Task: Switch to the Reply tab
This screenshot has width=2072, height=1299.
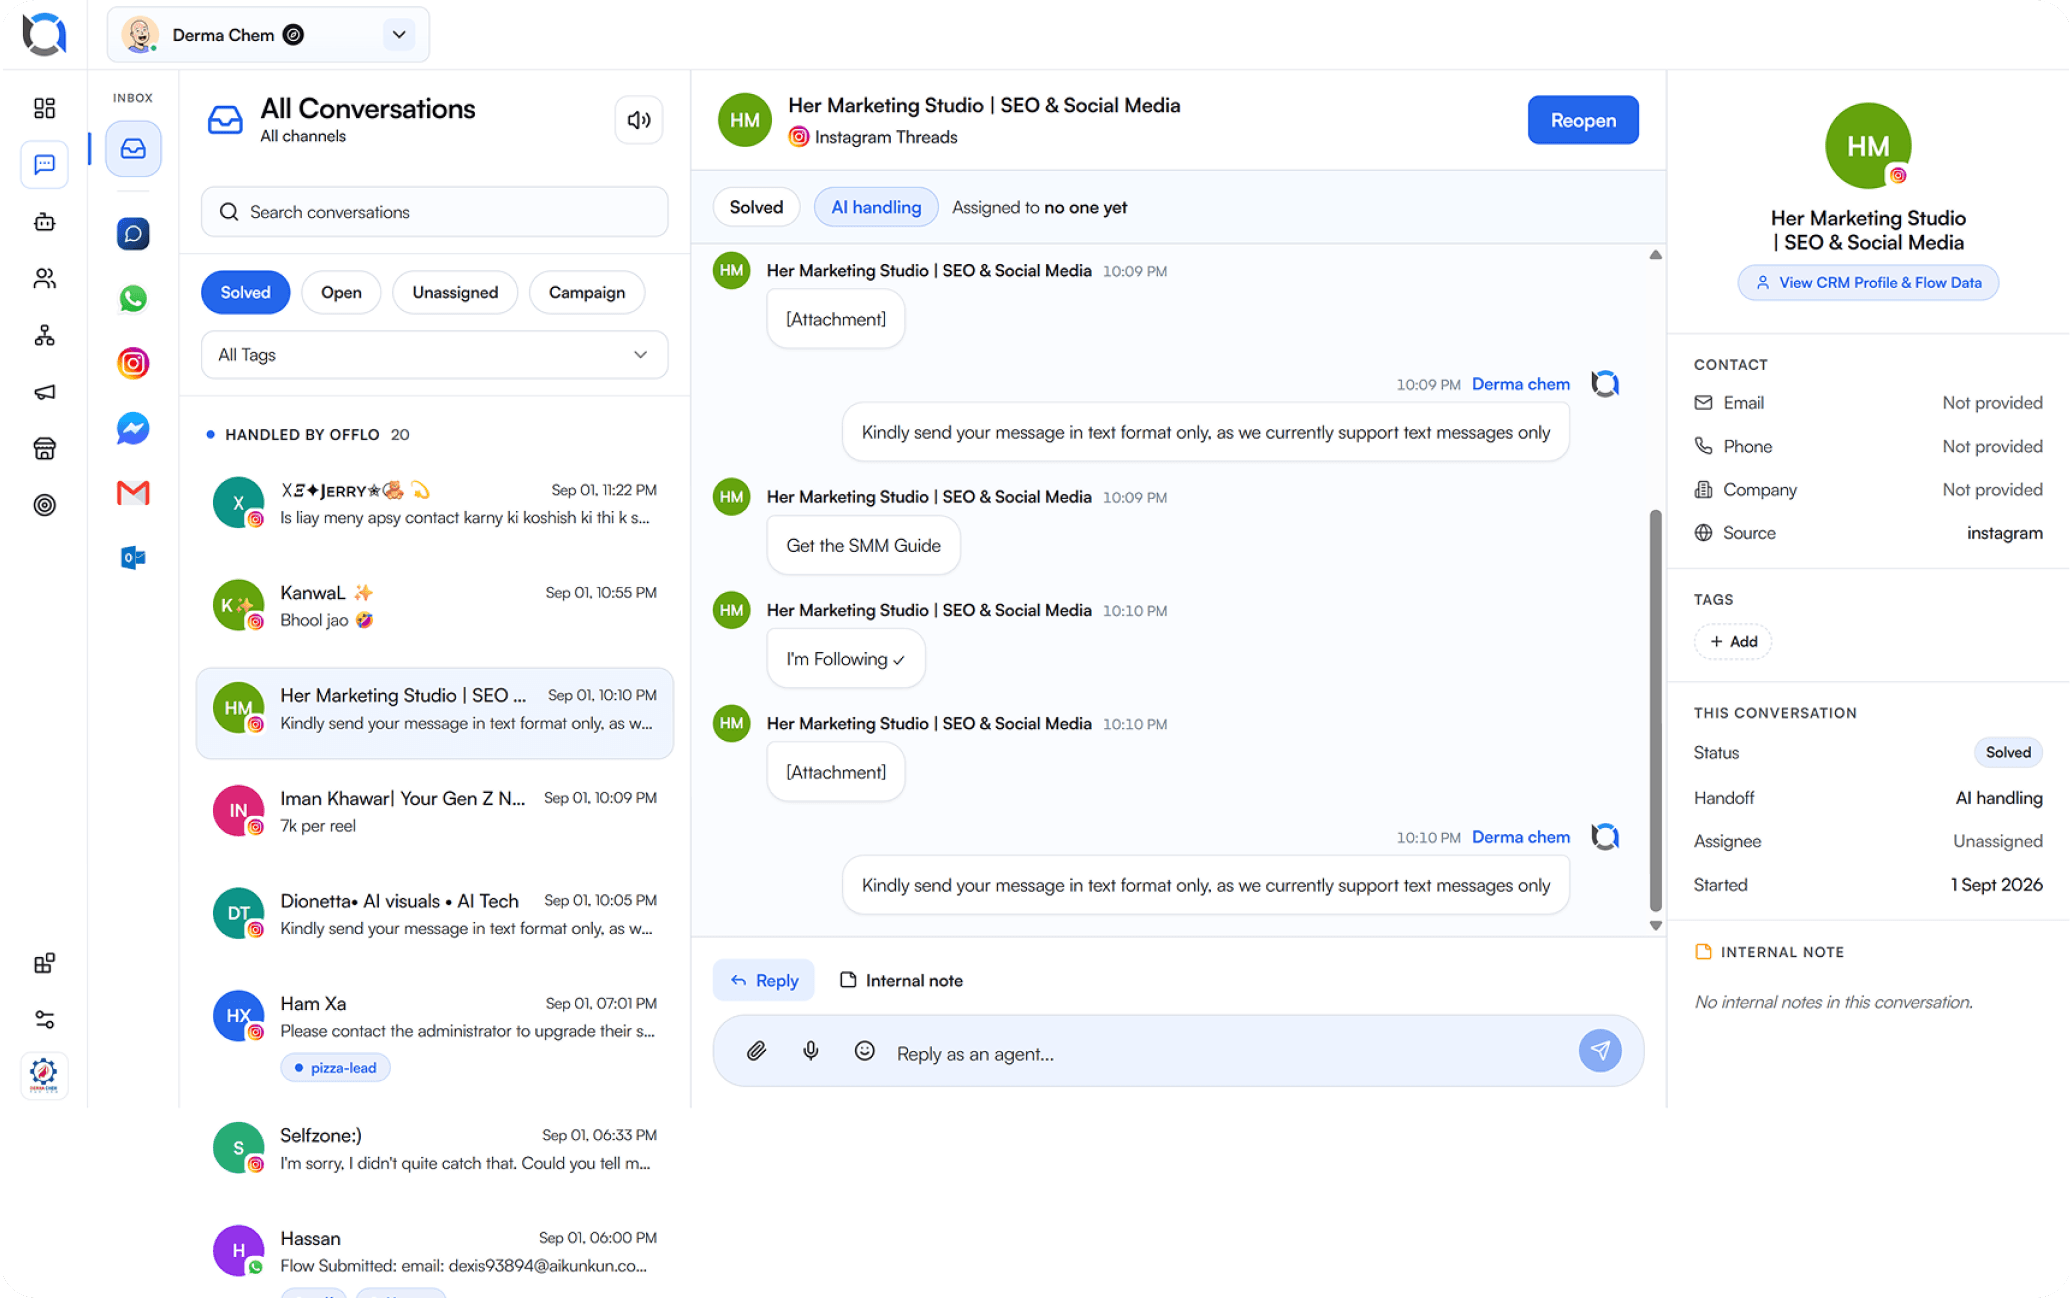Action: (764, 980)
